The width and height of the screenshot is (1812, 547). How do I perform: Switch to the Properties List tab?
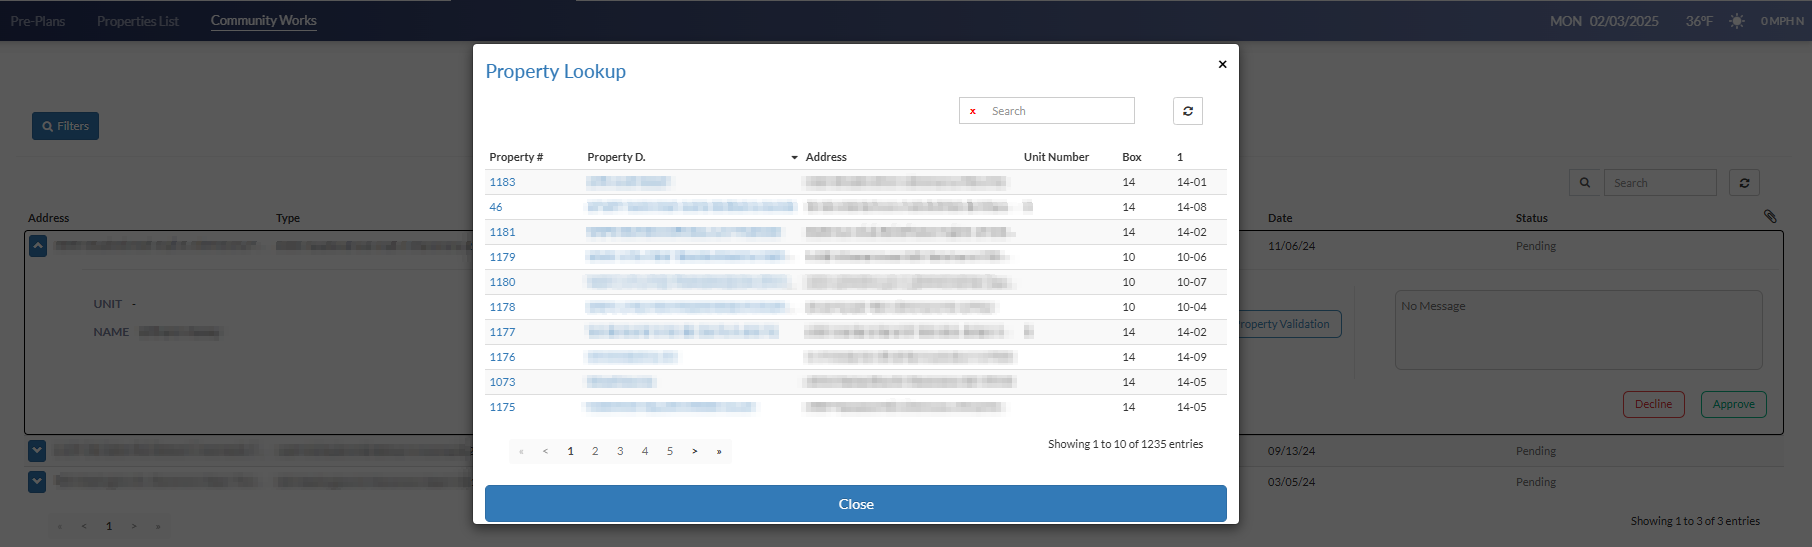137,21
